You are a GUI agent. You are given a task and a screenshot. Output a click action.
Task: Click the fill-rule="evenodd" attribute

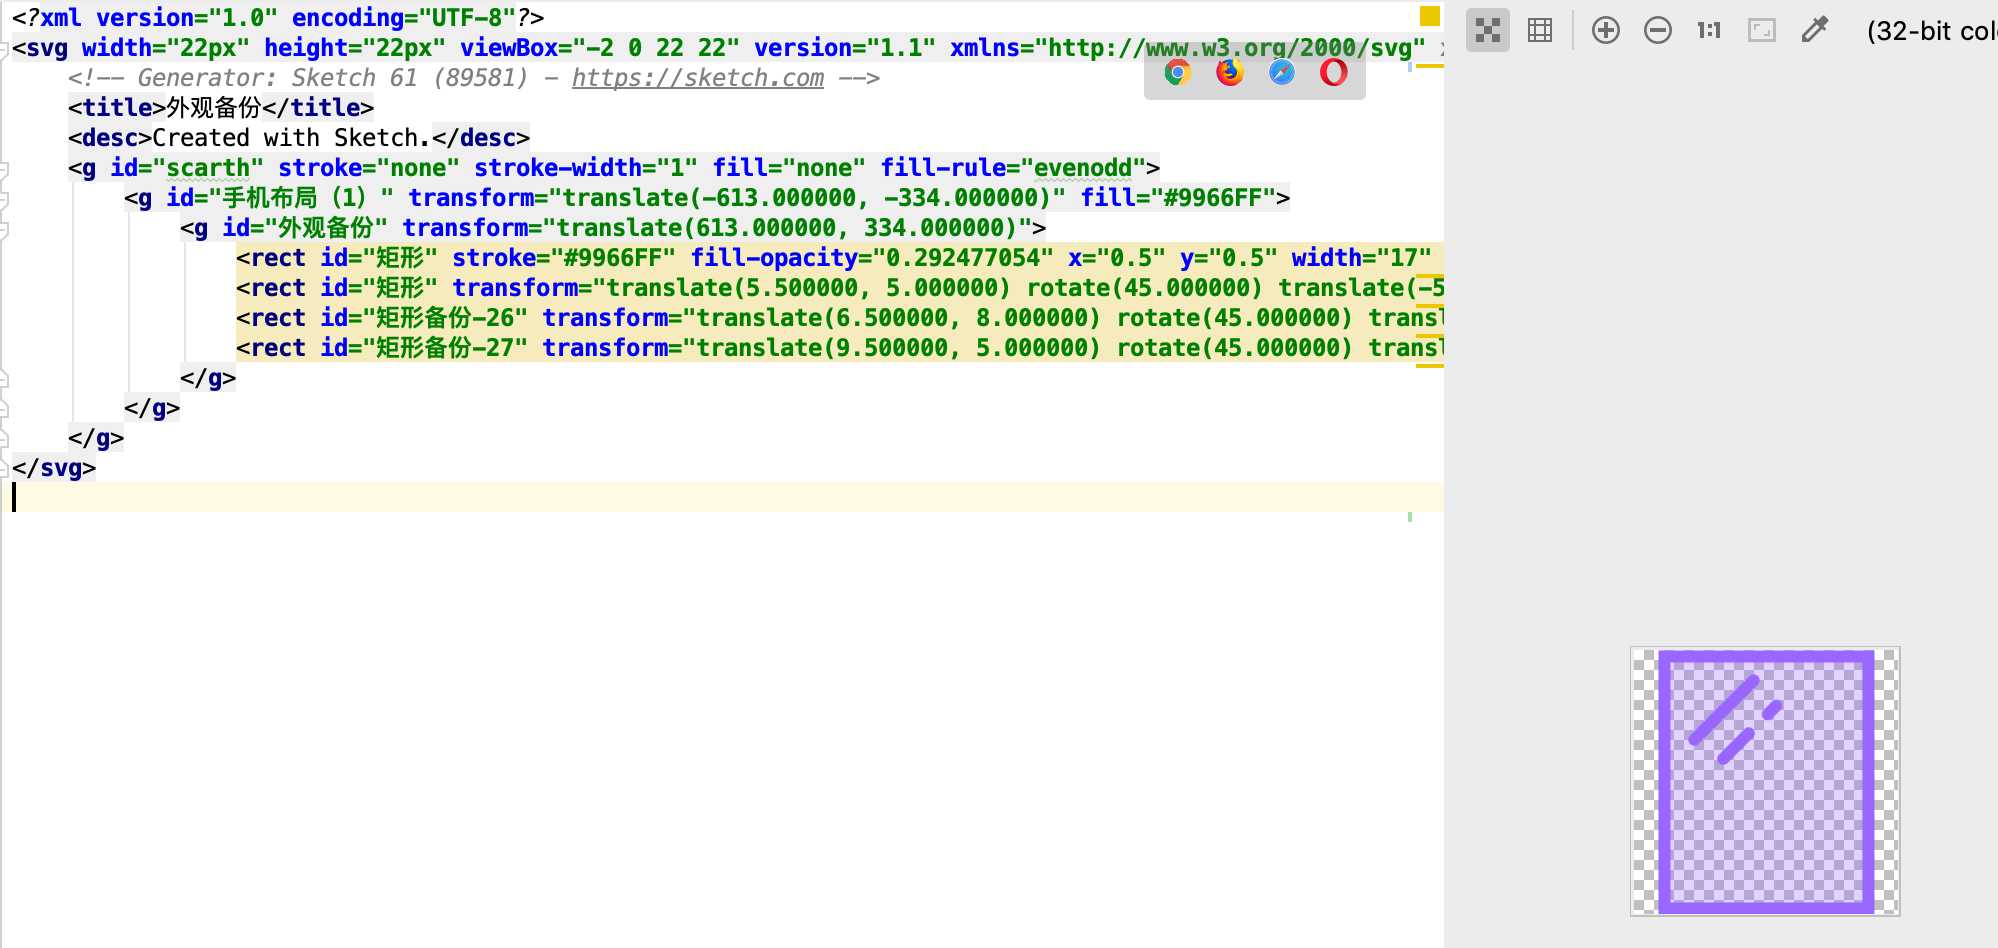click(1013, 168)
